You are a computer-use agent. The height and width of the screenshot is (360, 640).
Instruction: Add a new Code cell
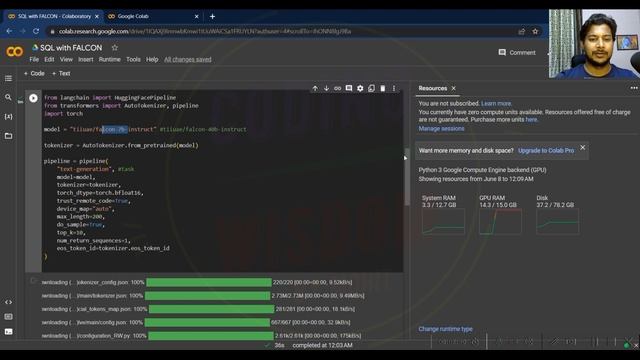pos(34,73)
